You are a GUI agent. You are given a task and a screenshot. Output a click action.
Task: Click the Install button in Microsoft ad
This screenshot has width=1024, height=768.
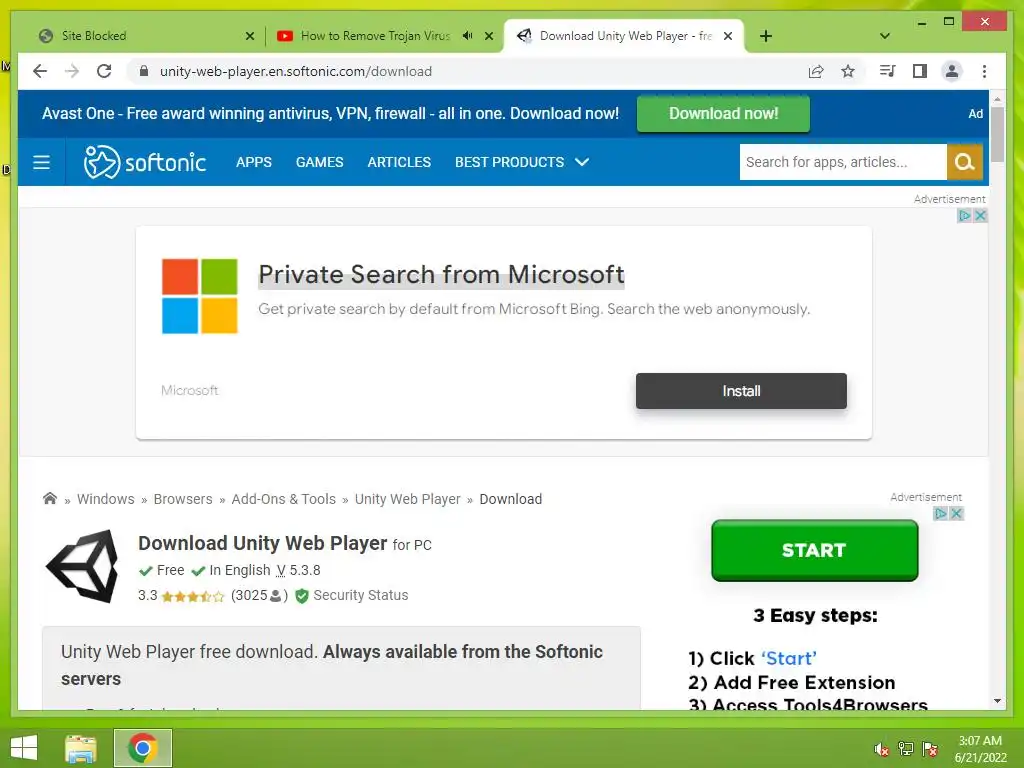[x=741, y=391]
